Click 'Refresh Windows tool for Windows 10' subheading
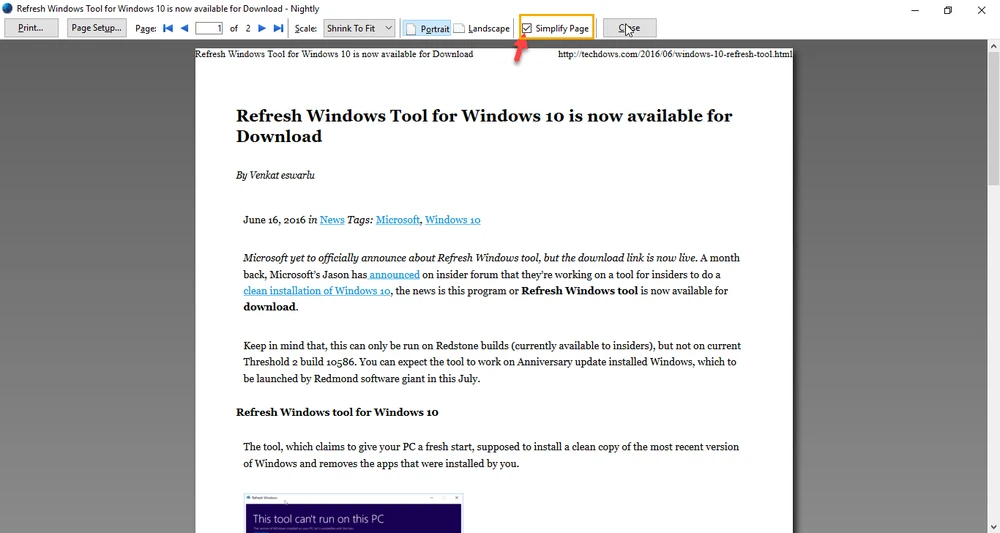This screenshot has width=1000, height=533. pyautogui.click(x=337, y=412)
